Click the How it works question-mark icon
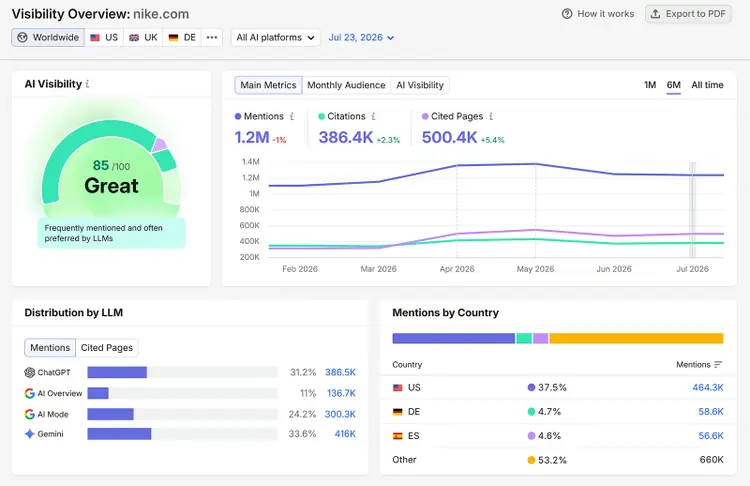750x486 pixels. click(x=567, y=14)
